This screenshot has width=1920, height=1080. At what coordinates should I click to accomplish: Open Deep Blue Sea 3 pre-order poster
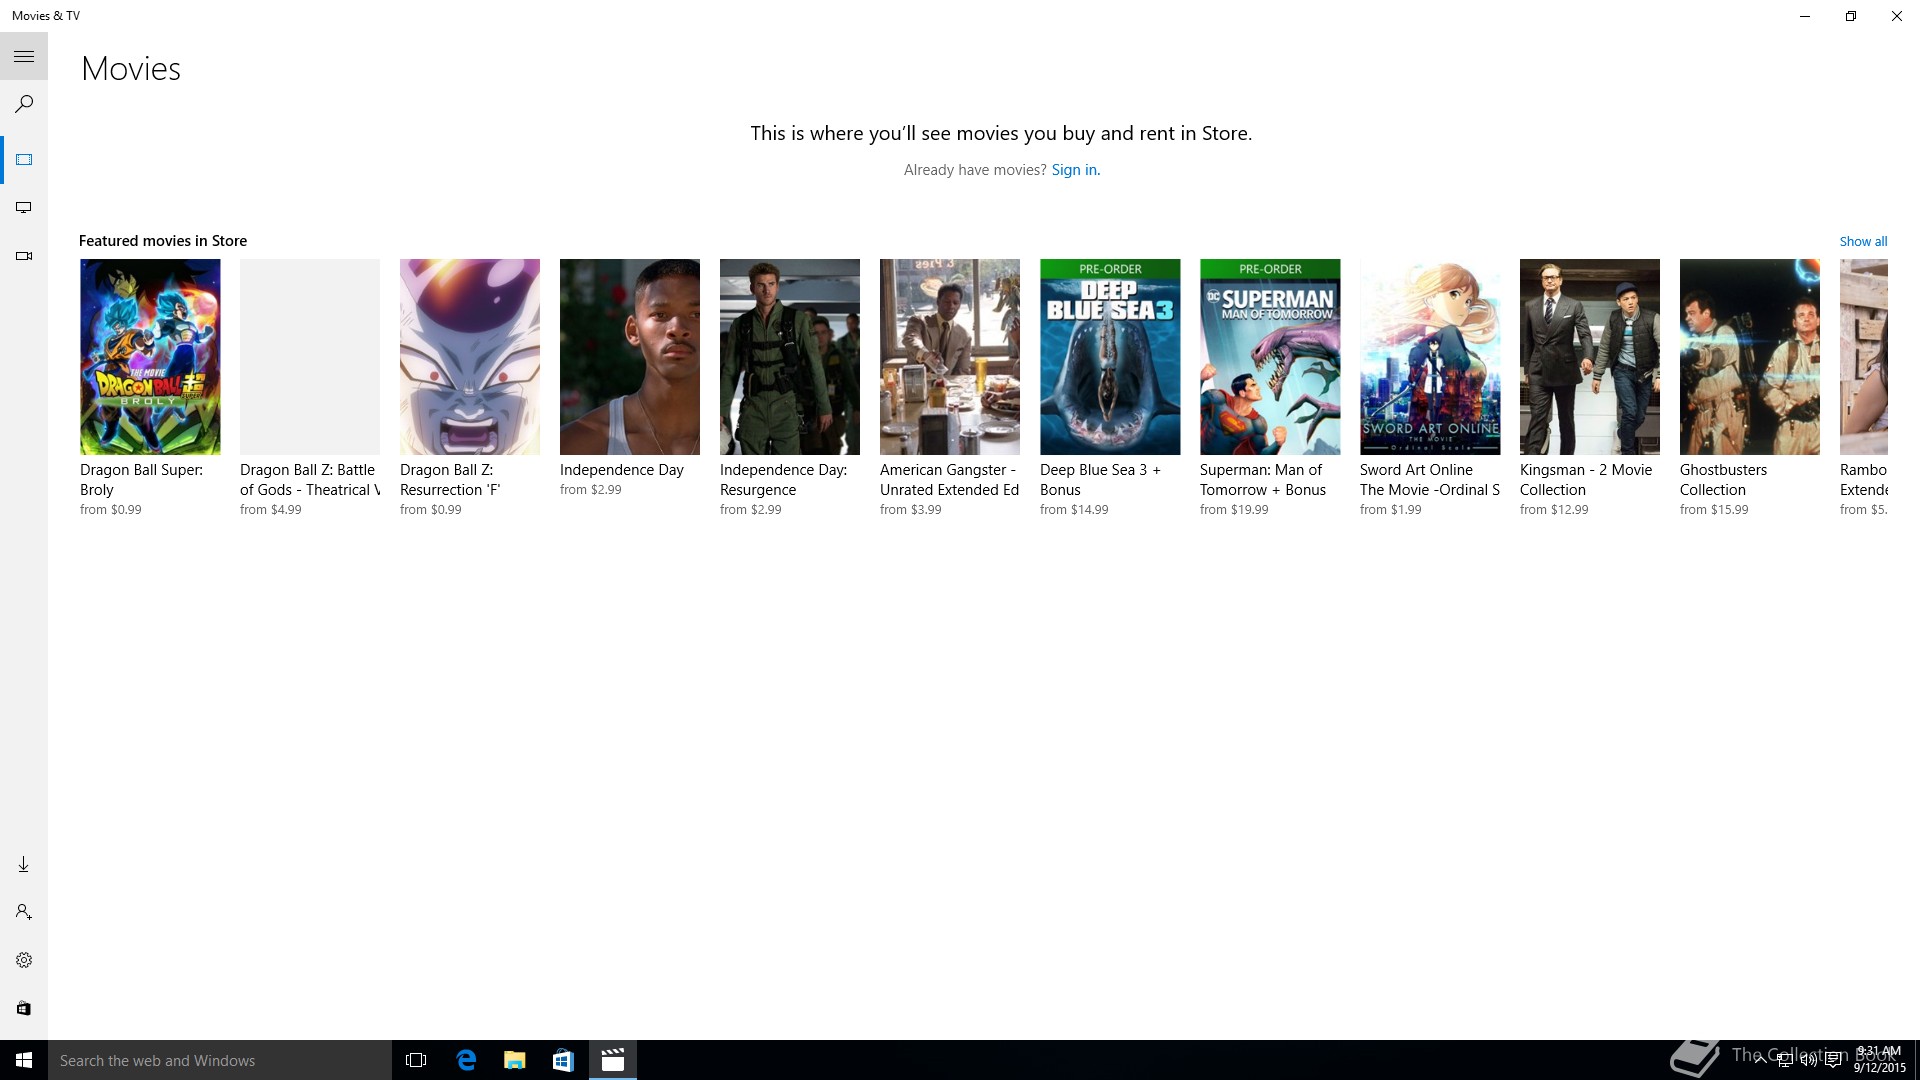(x=1110, y=357)
